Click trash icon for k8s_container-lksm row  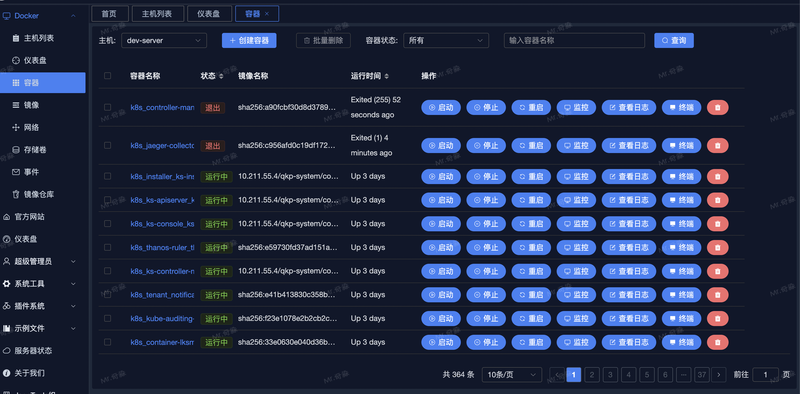pos(717,342)
